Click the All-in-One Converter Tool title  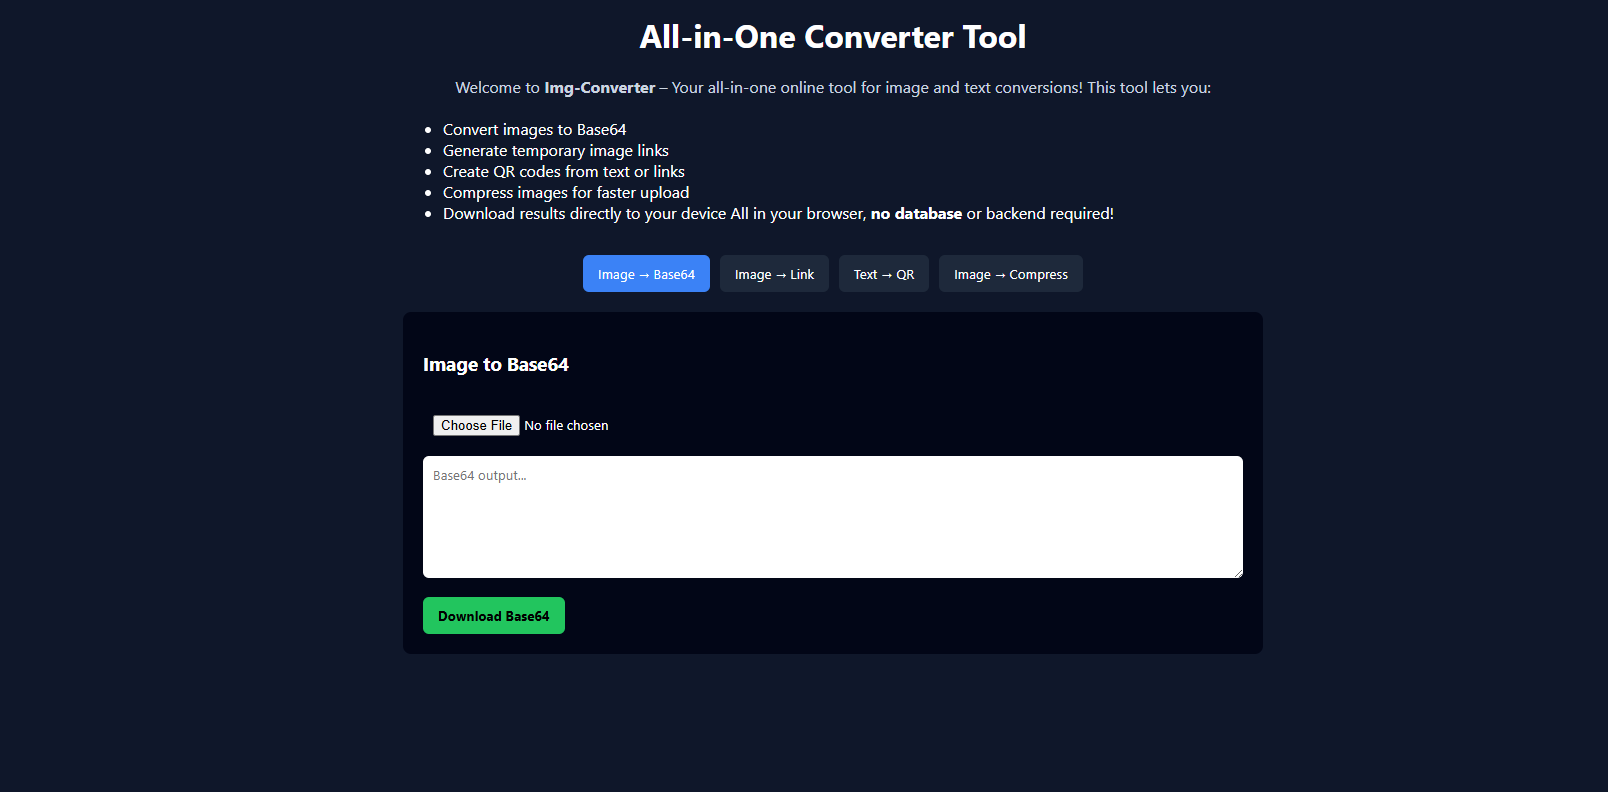tap(832, 37)
